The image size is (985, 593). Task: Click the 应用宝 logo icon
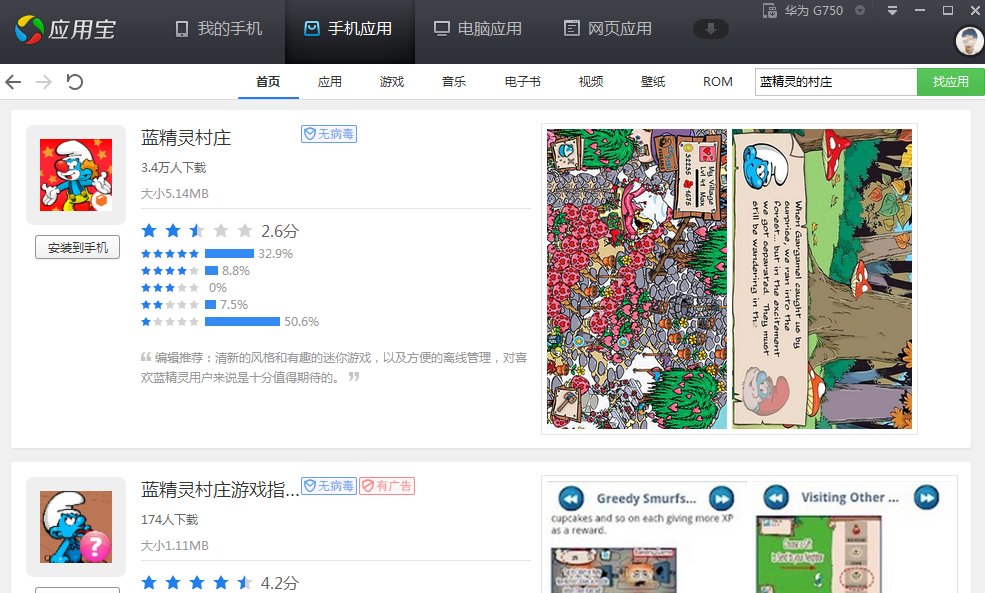[27, 28]
